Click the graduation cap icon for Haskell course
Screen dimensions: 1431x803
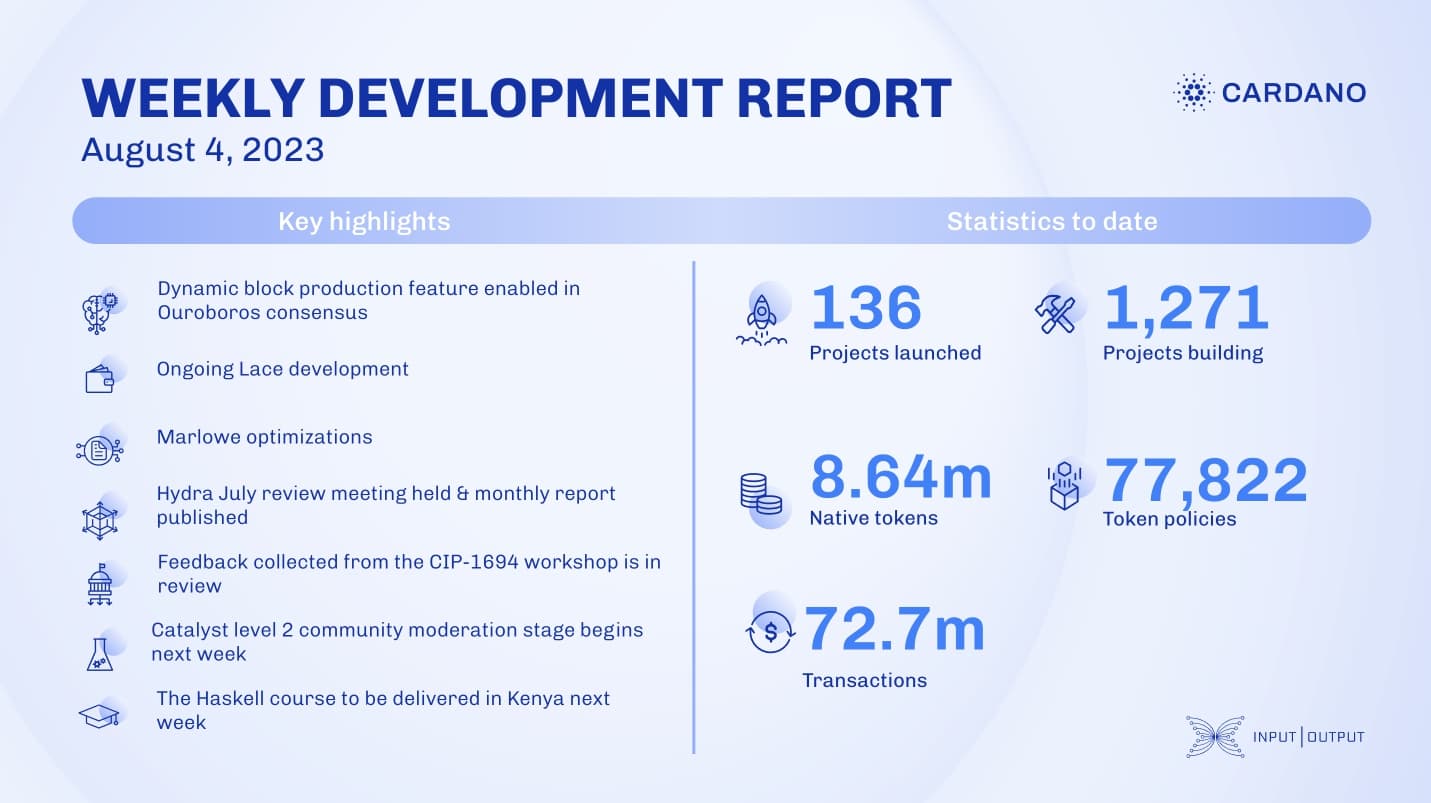coord(99,715)
